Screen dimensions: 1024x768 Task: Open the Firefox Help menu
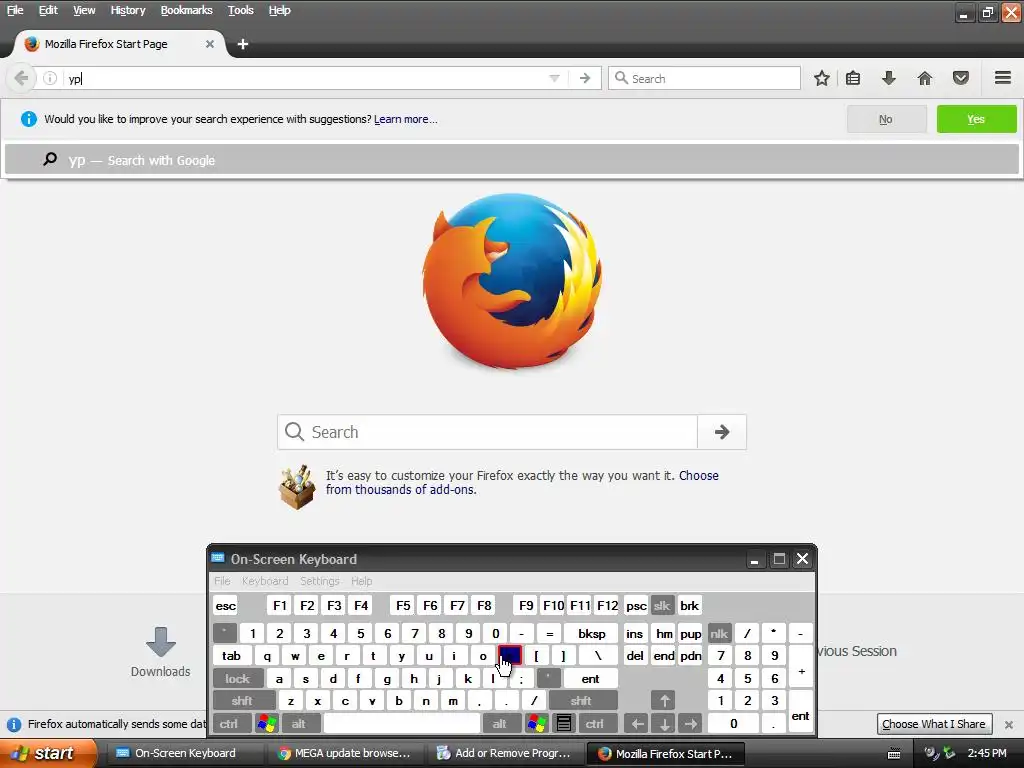tap(280, 10)
